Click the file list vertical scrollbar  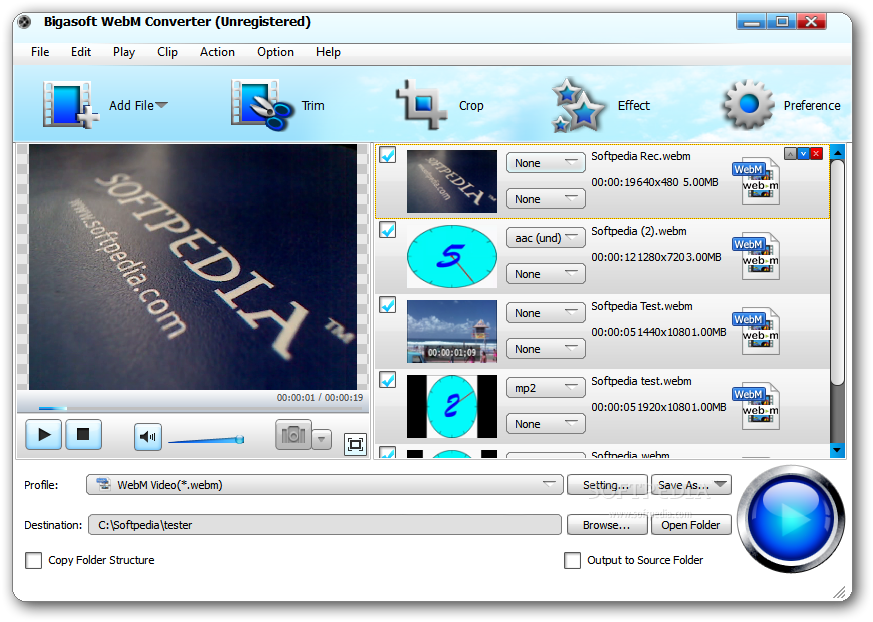pyautogui.click(x=837, y=272)
